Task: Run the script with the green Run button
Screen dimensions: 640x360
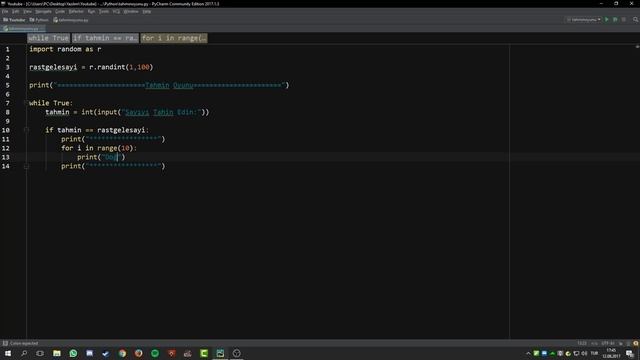Action: tap(607, 20)
